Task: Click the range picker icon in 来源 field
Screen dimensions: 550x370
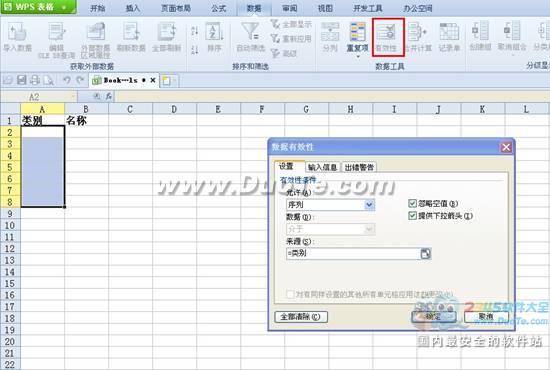Action: coord(425,253)
